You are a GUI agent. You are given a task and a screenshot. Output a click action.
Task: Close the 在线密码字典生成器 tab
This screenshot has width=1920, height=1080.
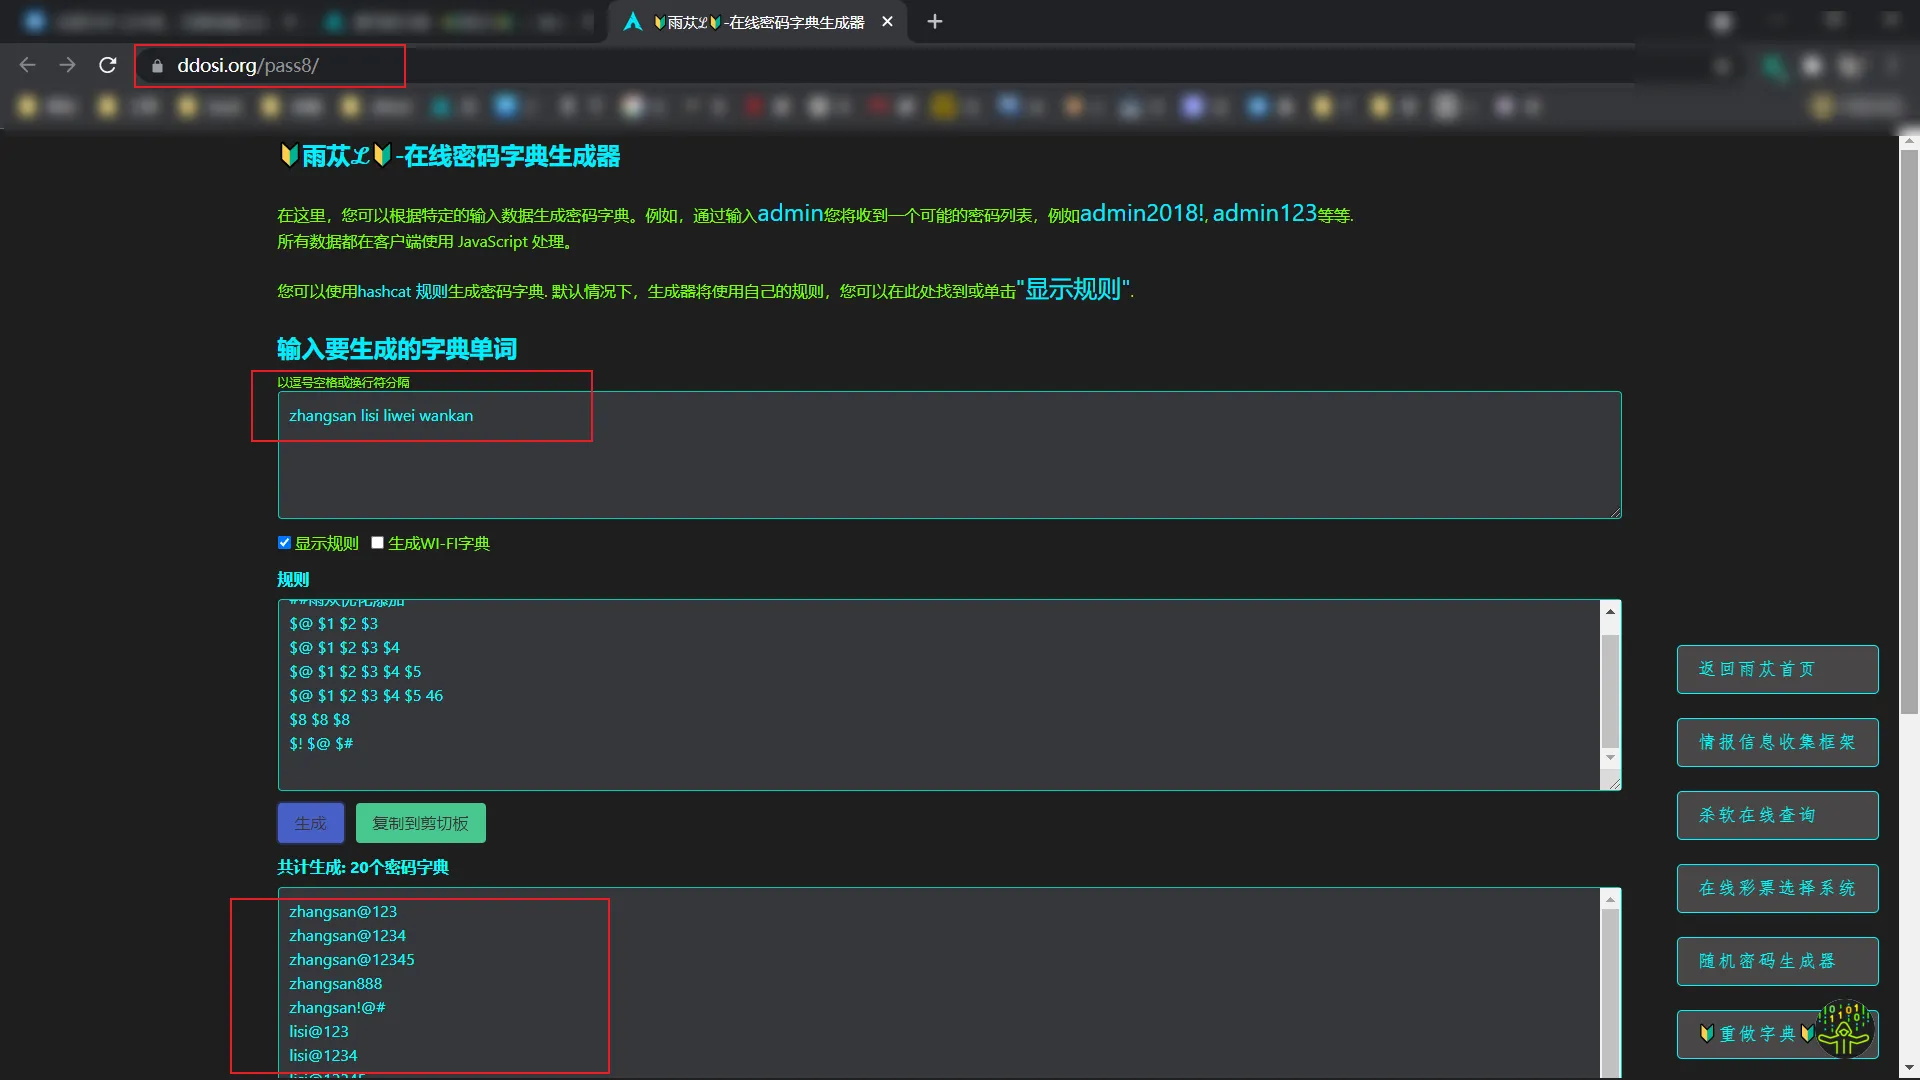coord(887,21)
